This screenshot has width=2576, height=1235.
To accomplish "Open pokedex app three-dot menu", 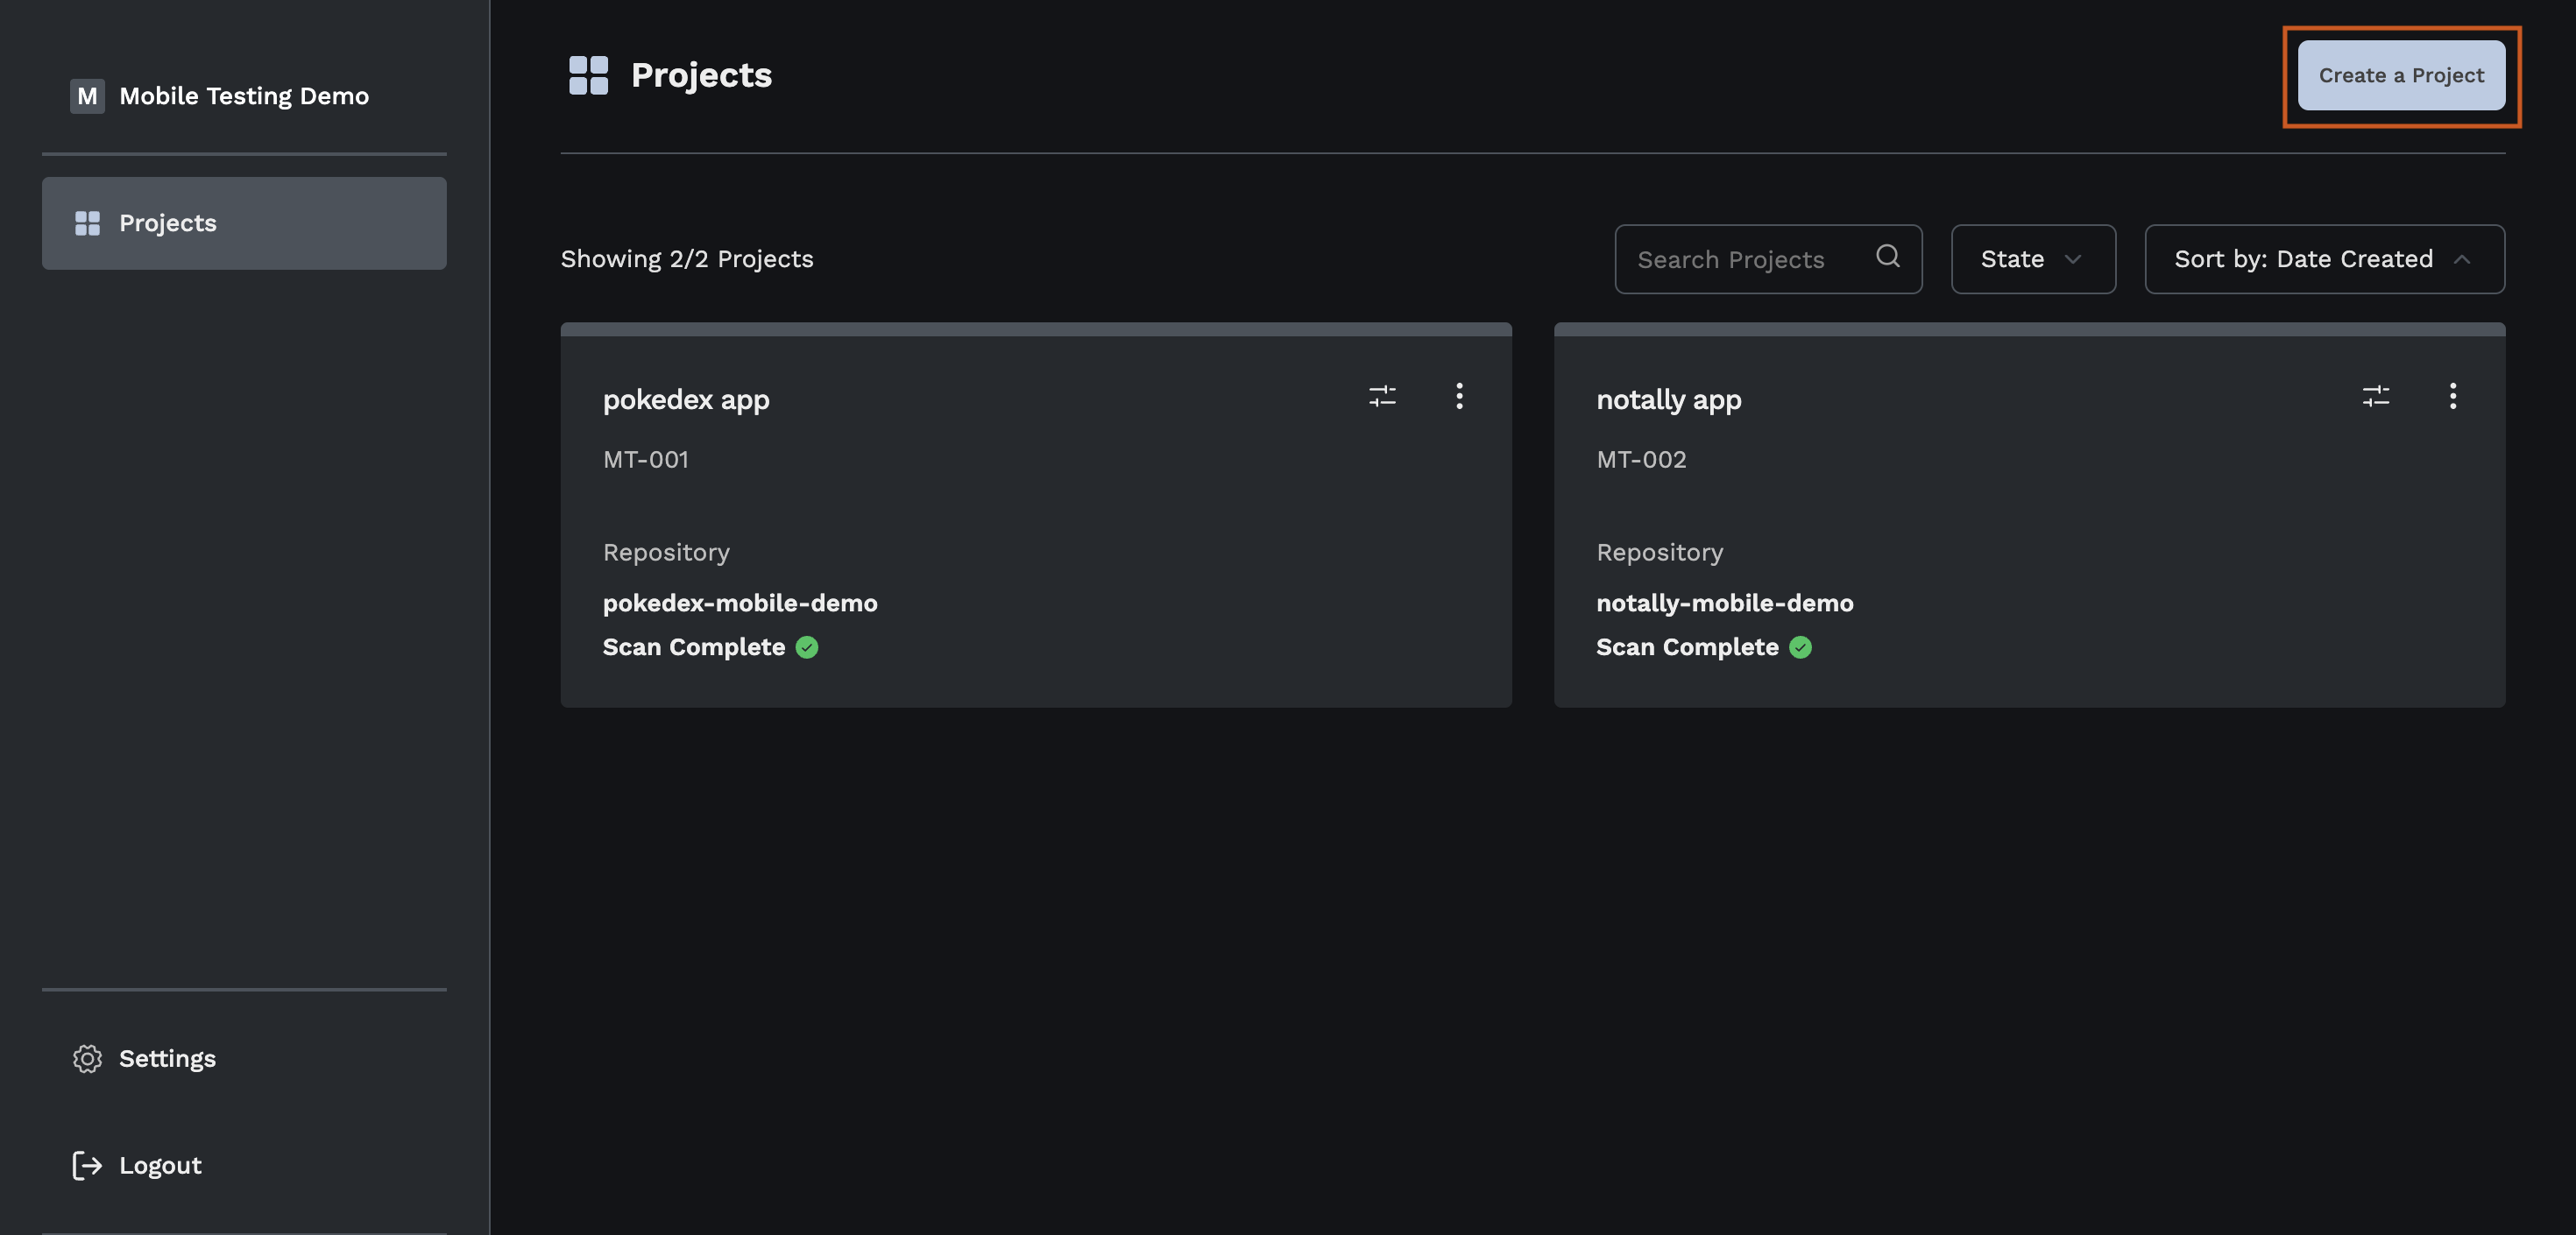I will point(1459,396).
